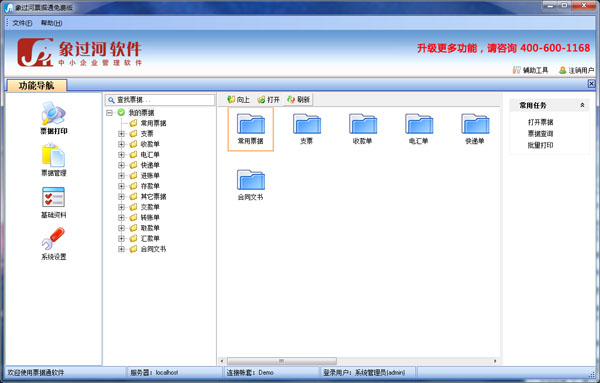Image resolution: width=600 pixels, height=383 pixels.
Task: Click the 服务器: localhost status entry
Action: pyautogui.click(x=154, y=372)
